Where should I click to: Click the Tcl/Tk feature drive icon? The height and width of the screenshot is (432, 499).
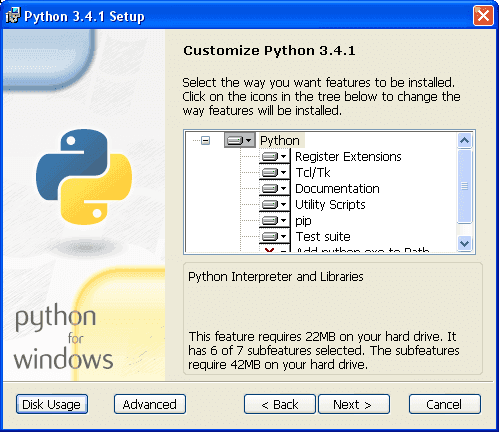[274, 172]
